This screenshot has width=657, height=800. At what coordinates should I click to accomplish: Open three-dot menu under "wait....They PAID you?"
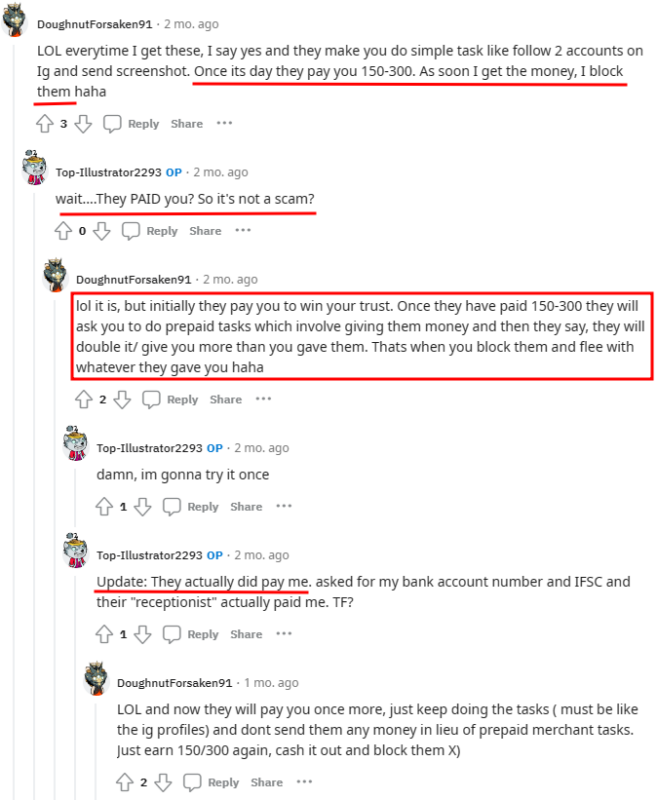coord(243,230)
